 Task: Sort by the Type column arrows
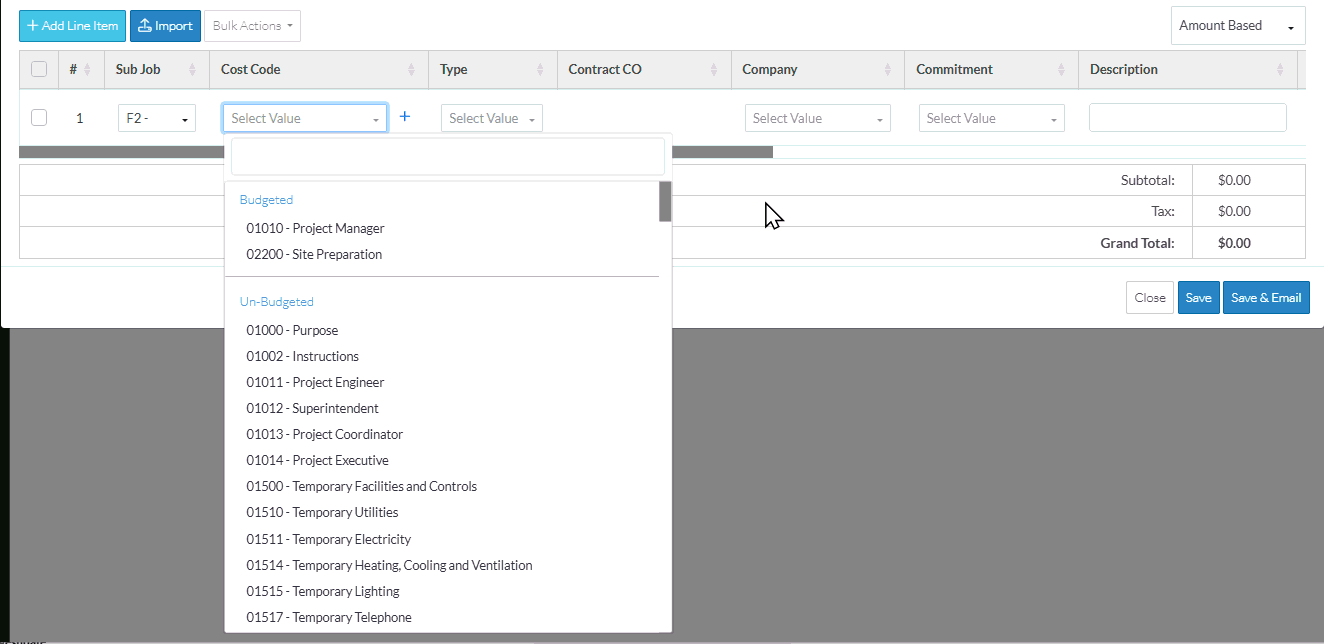pos(540,70)
